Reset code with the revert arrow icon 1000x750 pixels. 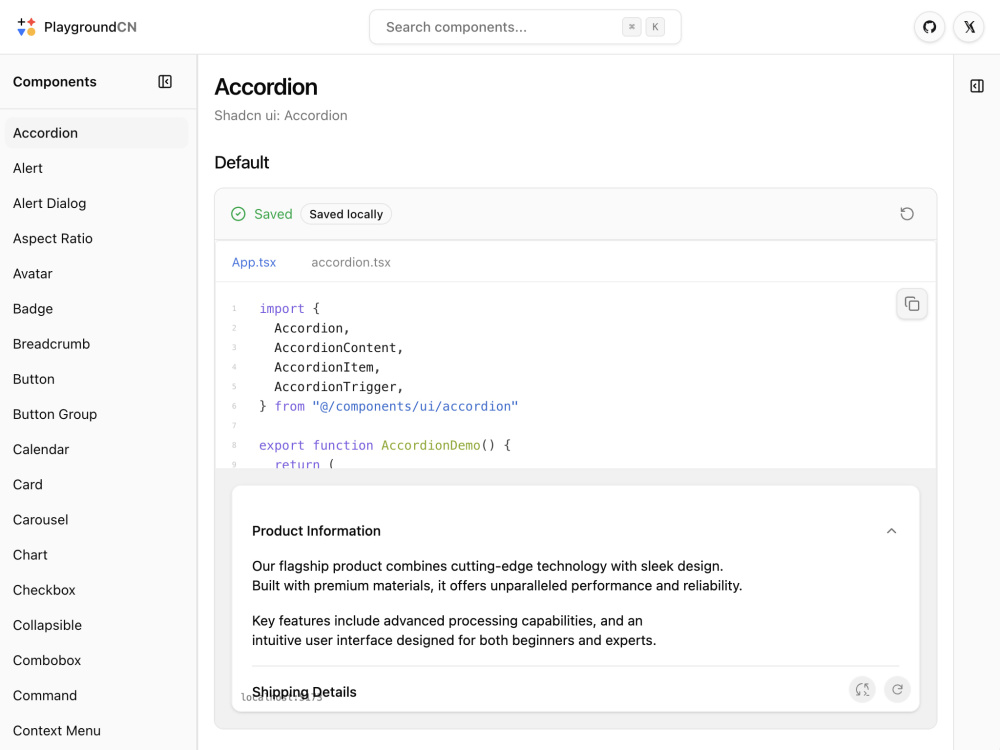(906, 214)
